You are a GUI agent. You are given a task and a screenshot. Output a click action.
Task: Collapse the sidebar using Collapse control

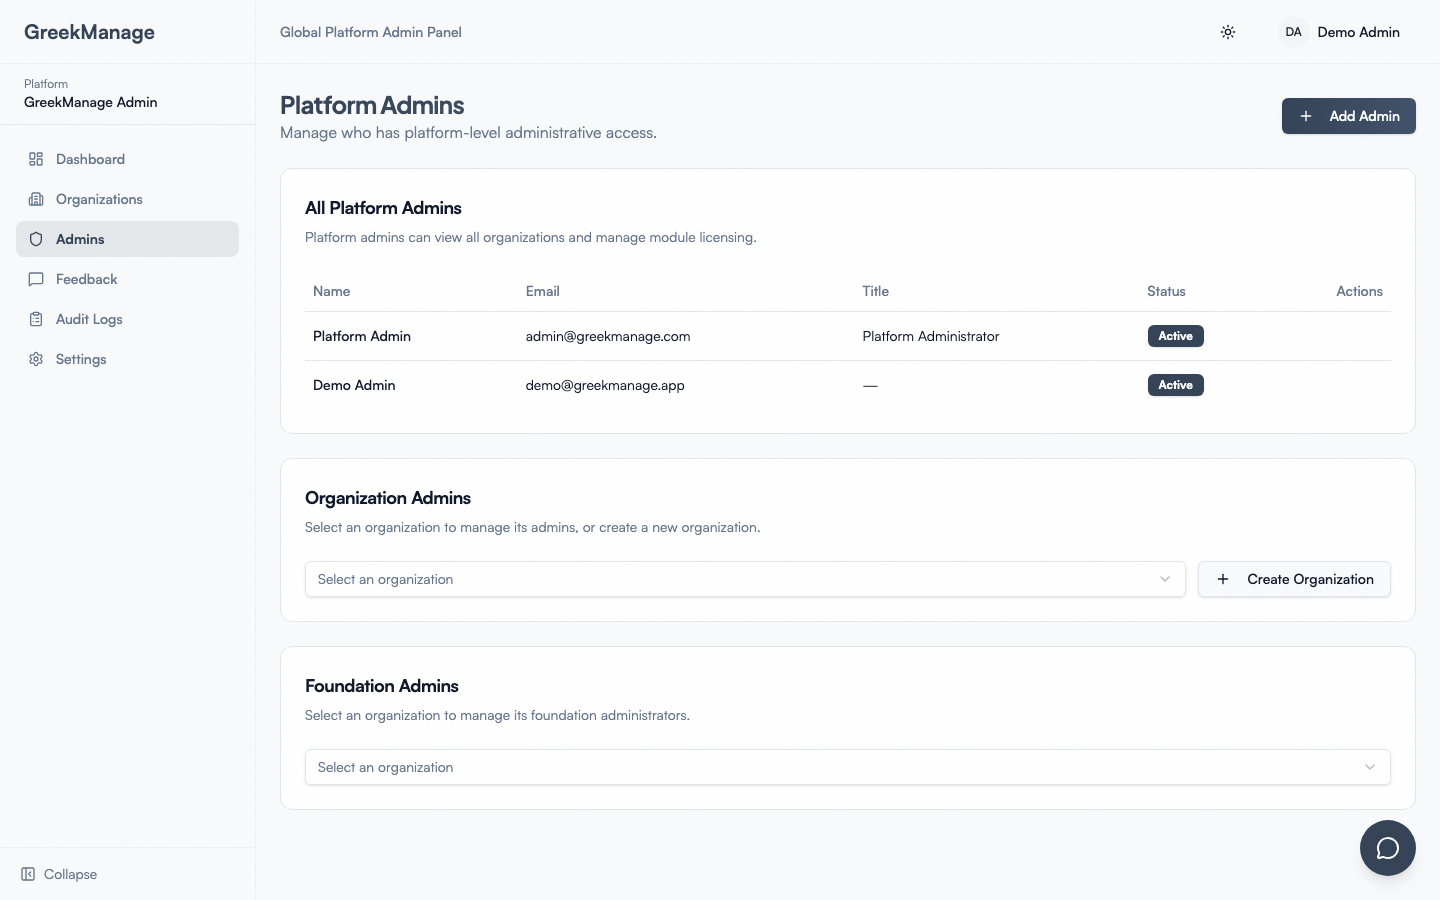pos(59,874)
